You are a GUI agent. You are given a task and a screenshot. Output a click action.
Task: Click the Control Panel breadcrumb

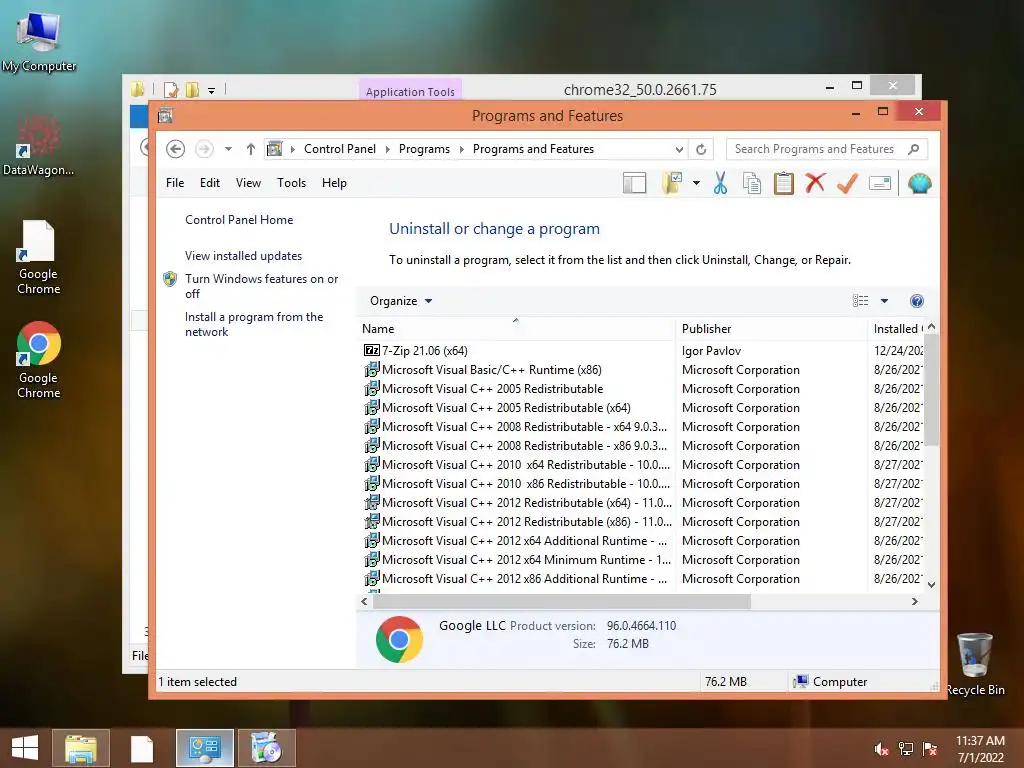(340, 150)
